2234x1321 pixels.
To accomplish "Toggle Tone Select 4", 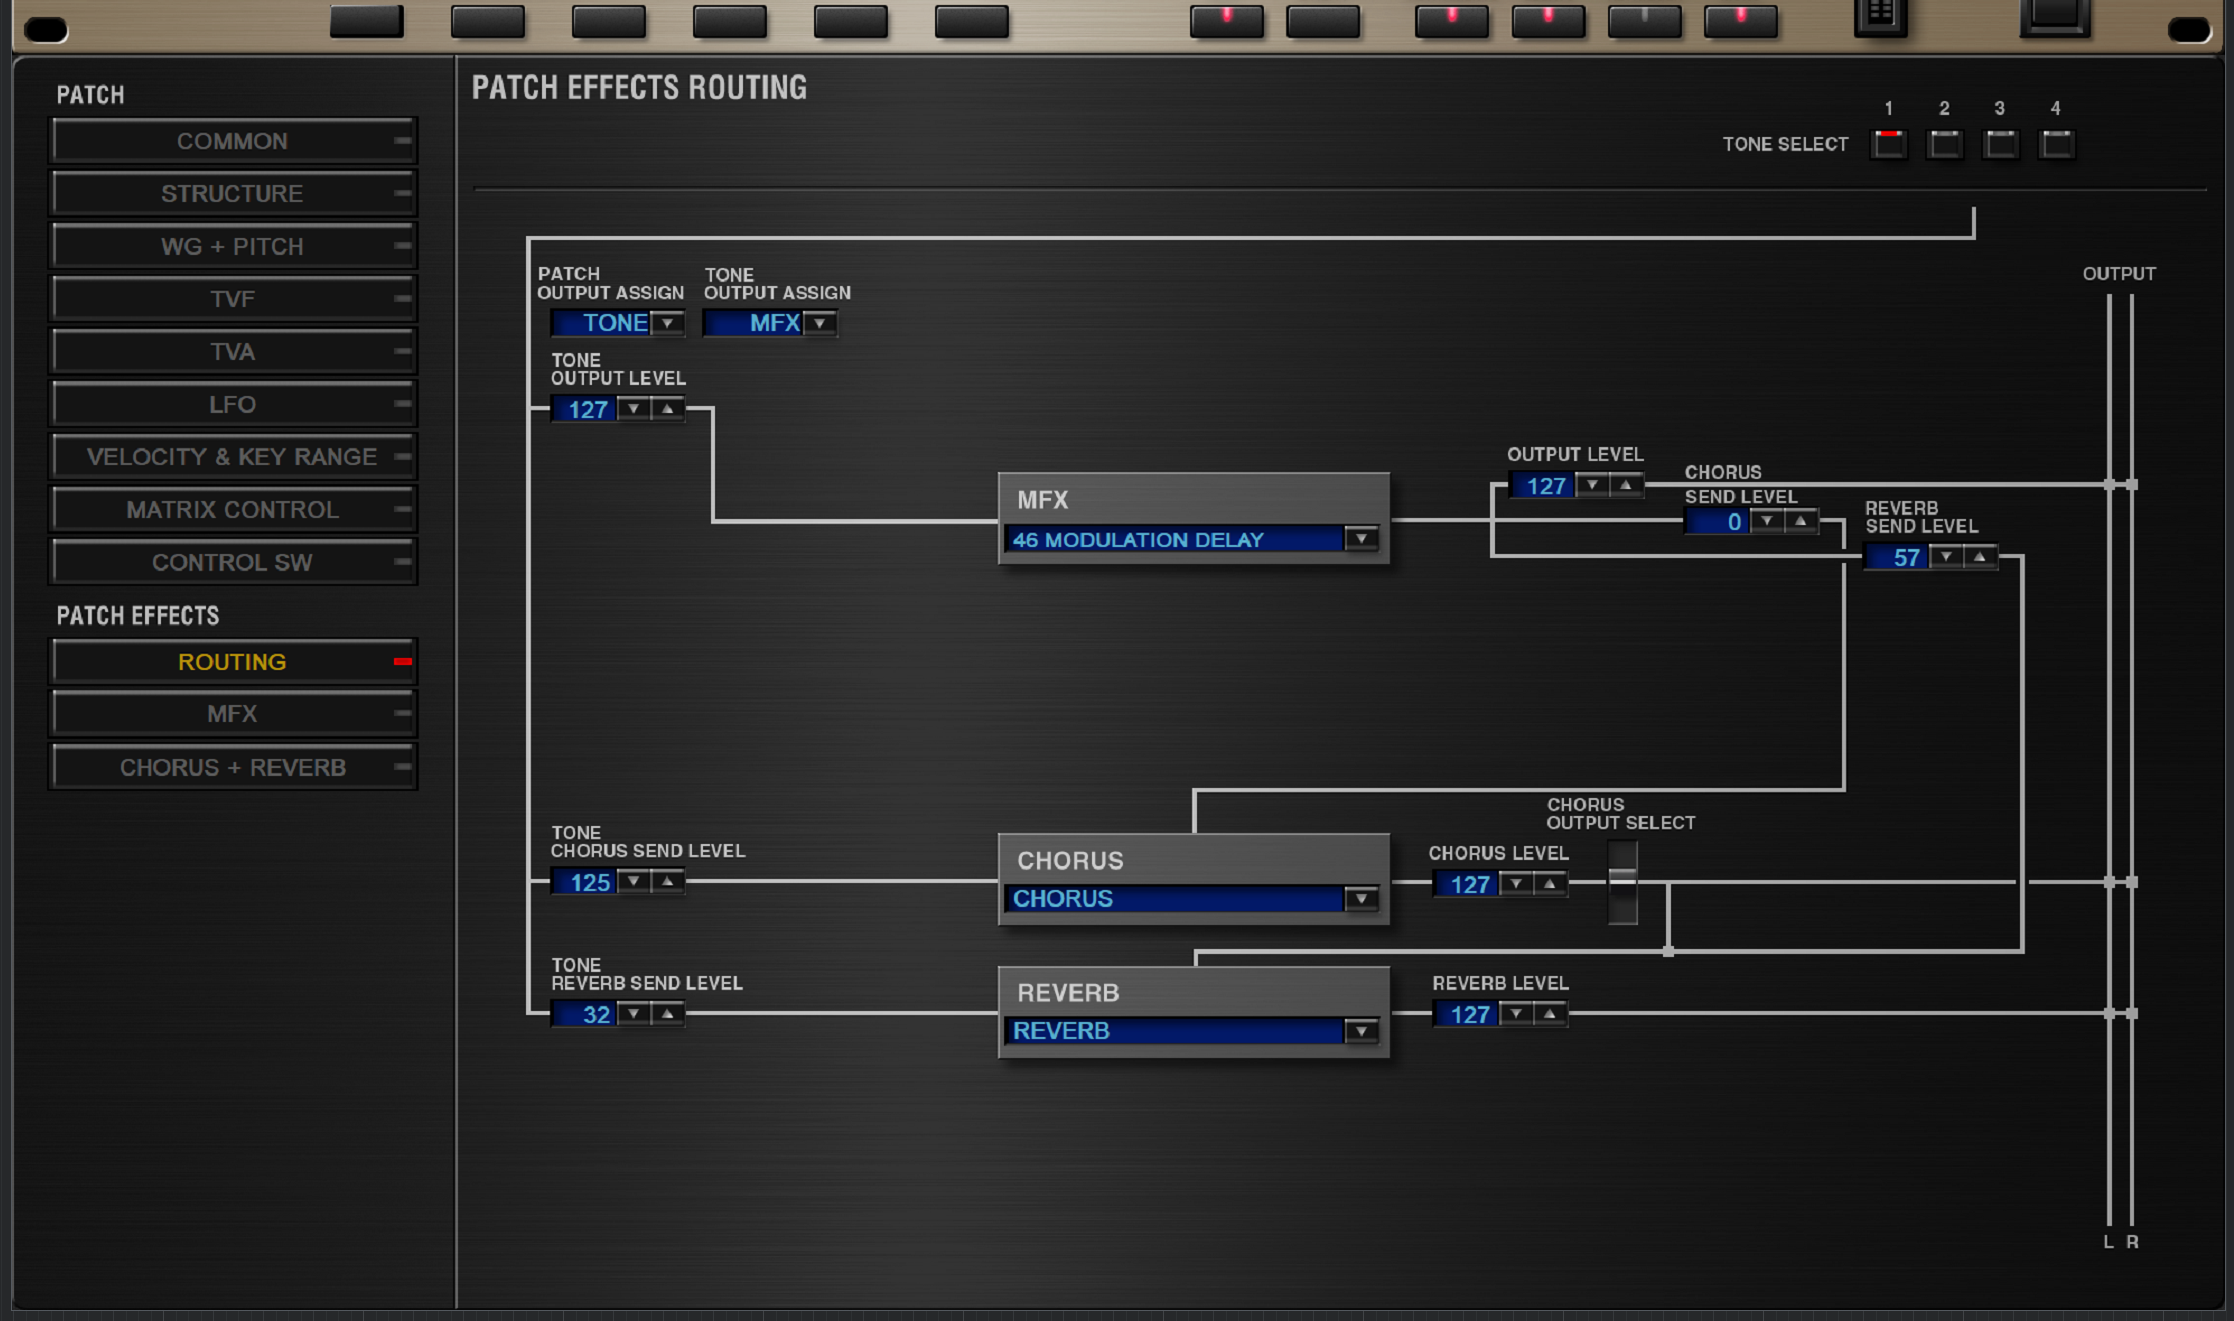I will pyautogui.click(x=2056, y=145).
